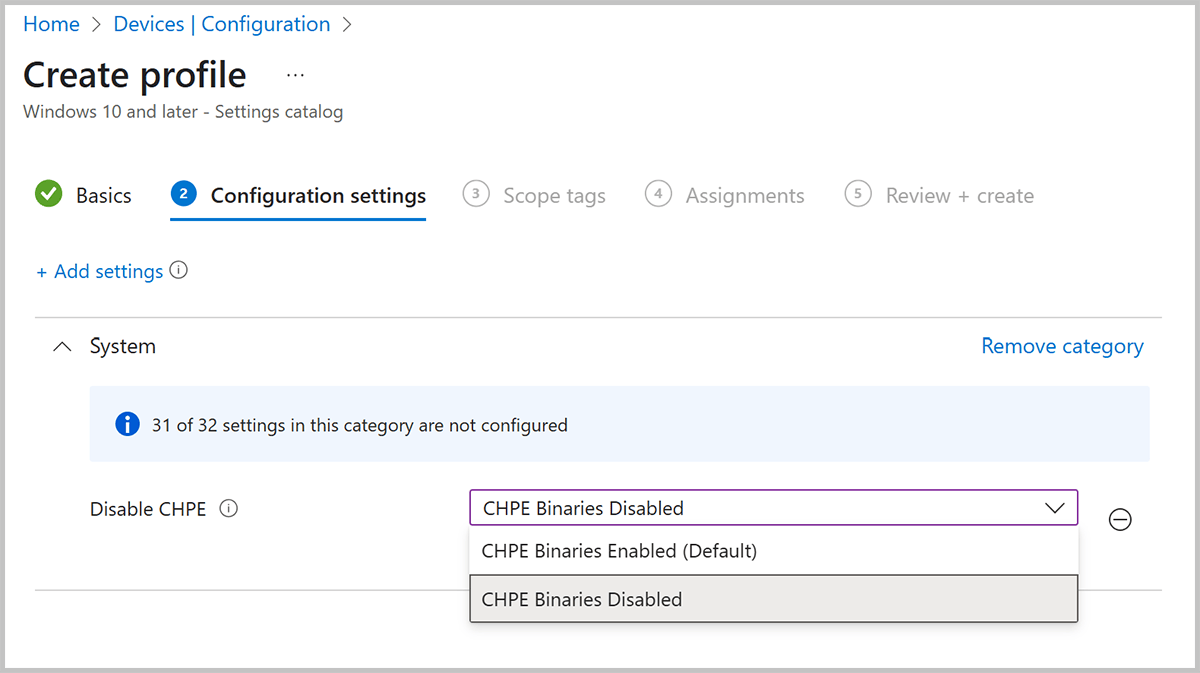This screenshot has width=1200, height=673.
Task: Click Remove category for System
Action: point(1062,345)
